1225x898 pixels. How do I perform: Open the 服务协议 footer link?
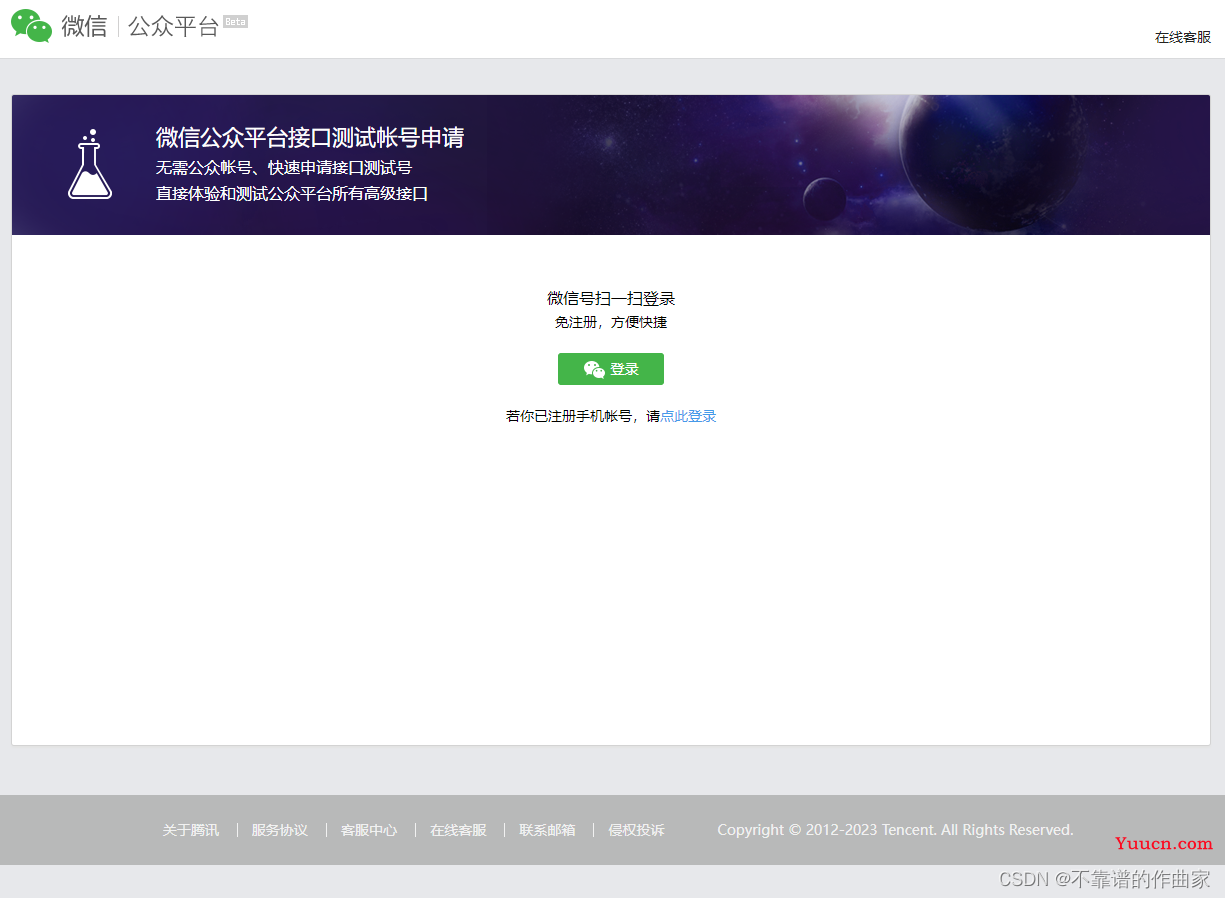tap(280, 830)
